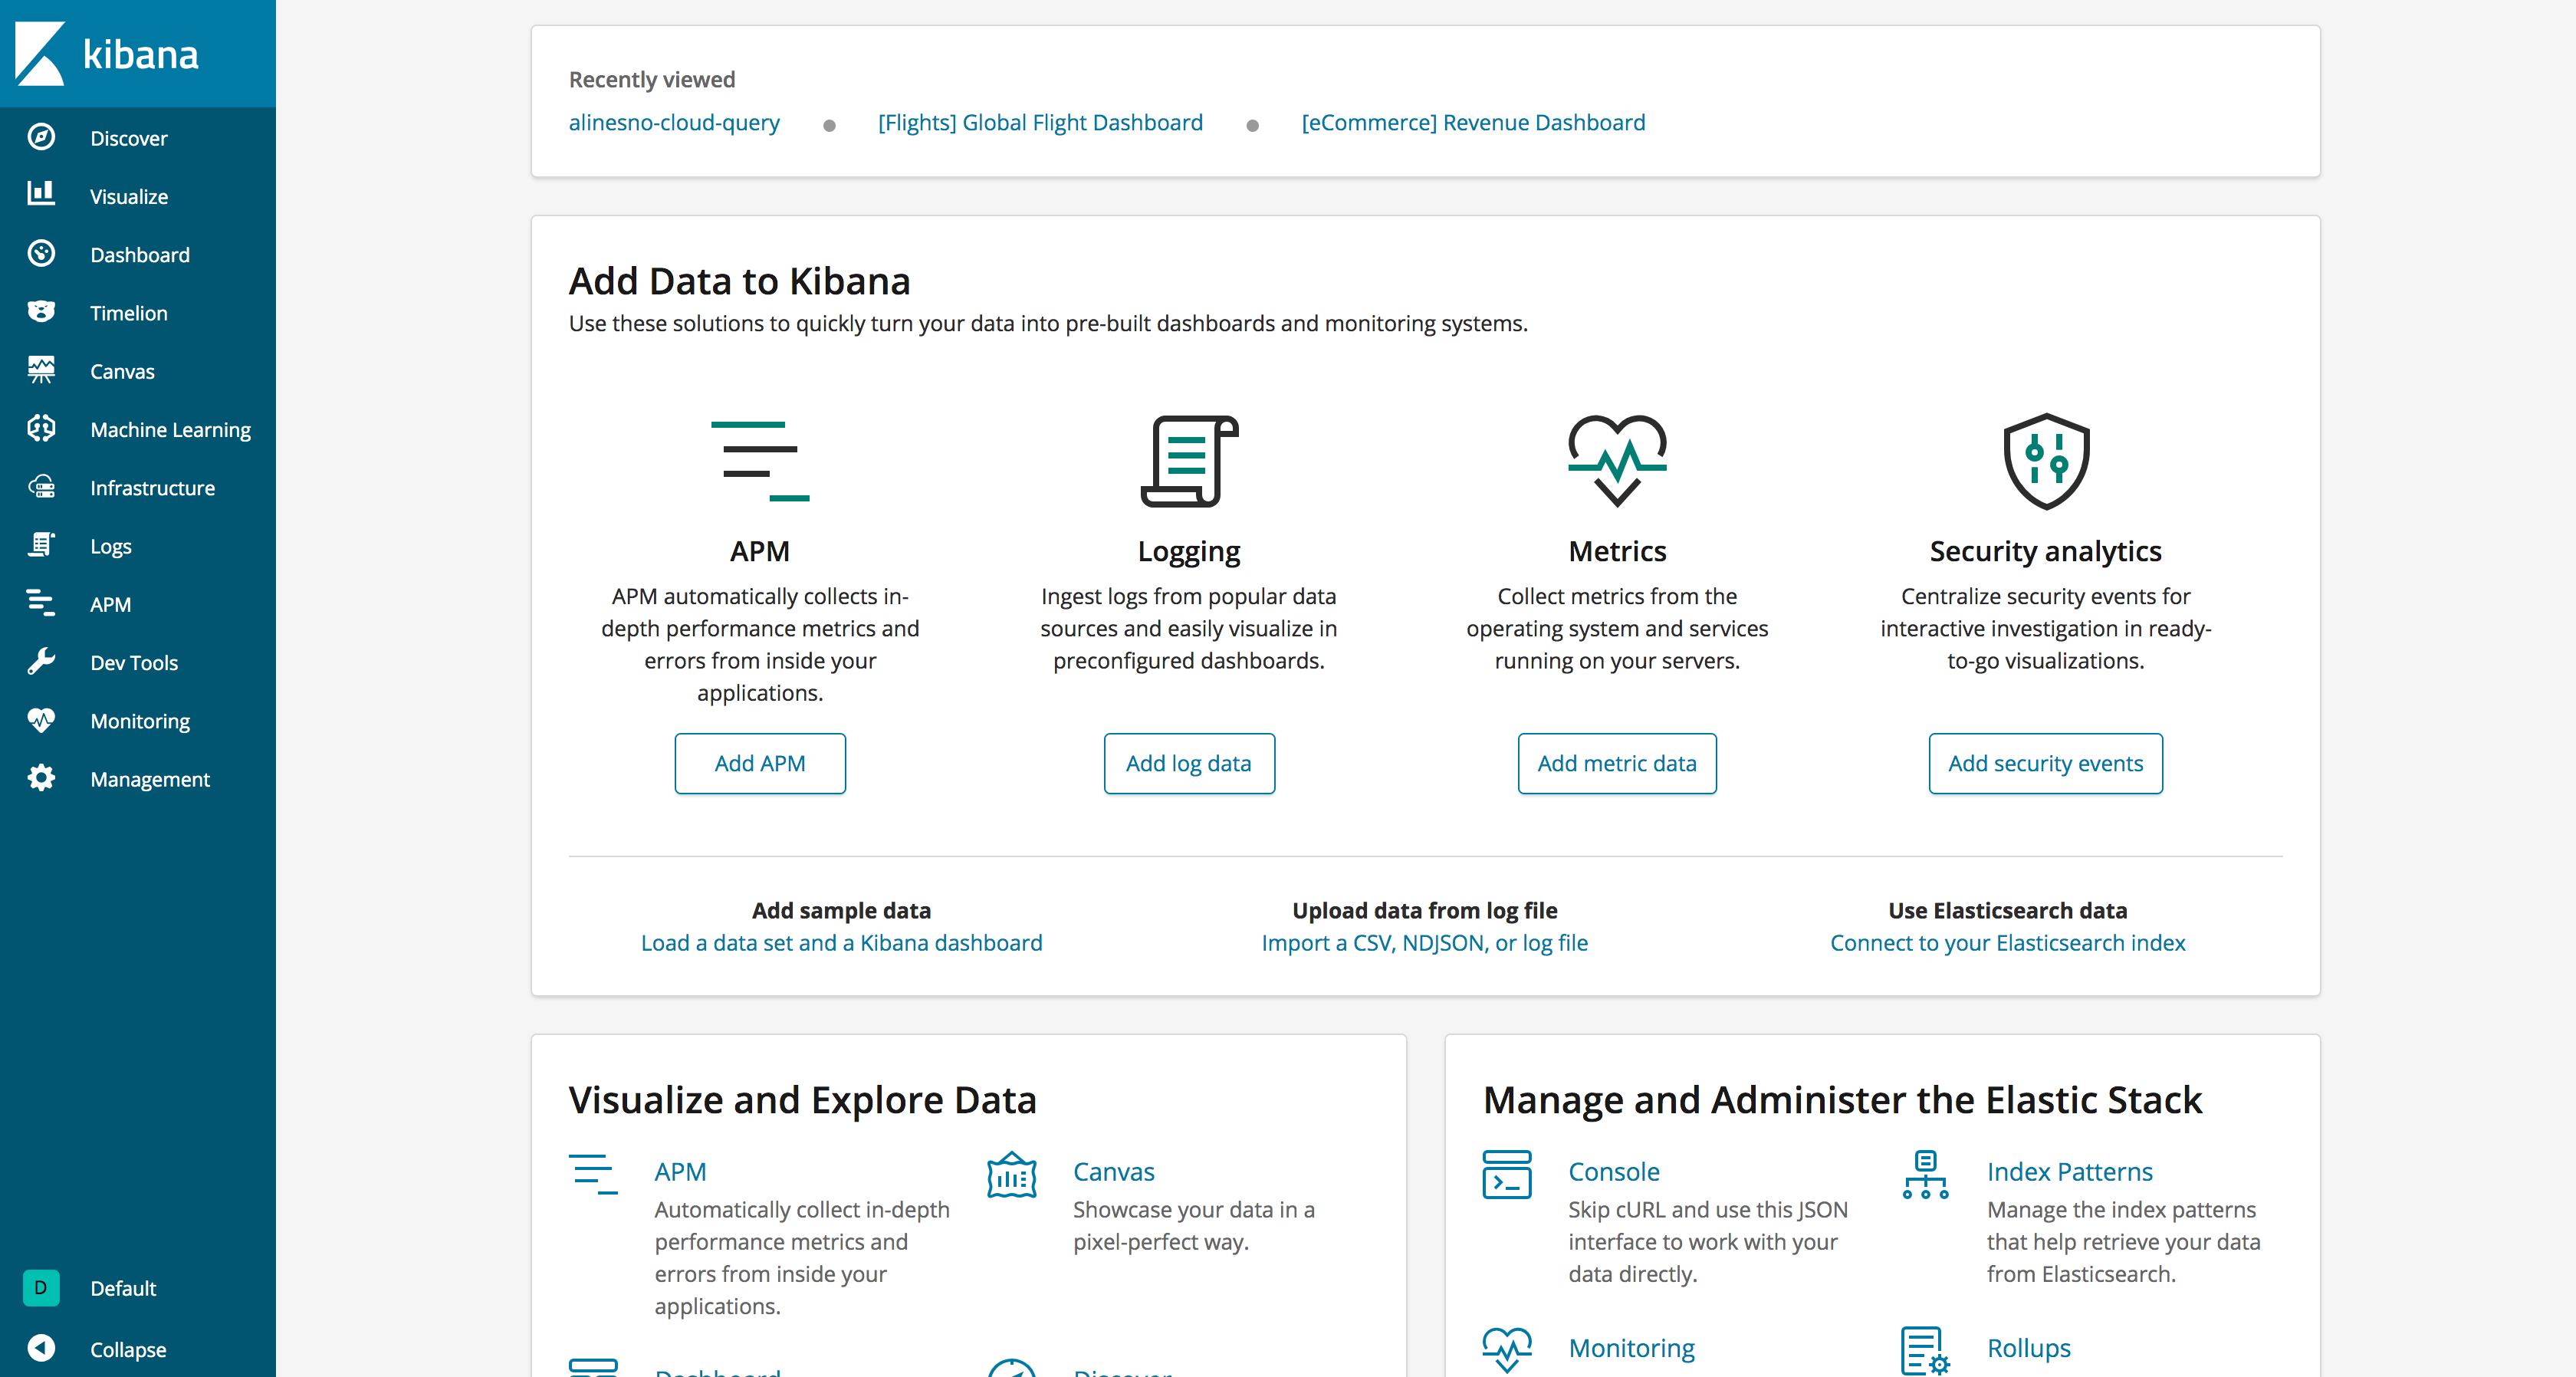Click Add log data button
This screenshot has width=2576, height=1377.
pos(1188,762)
